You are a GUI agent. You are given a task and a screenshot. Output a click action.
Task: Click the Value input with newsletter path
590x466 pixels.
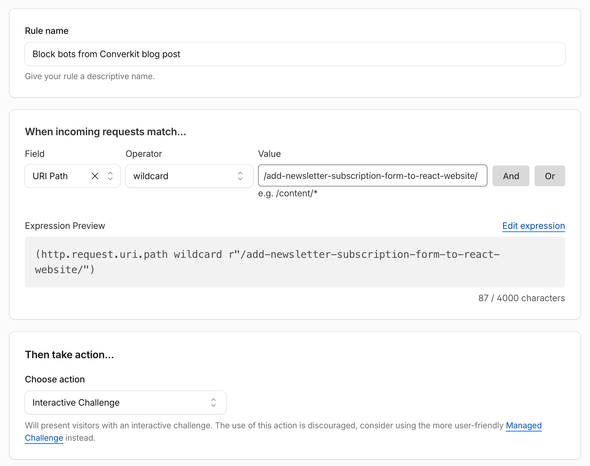tap(373, 175)
